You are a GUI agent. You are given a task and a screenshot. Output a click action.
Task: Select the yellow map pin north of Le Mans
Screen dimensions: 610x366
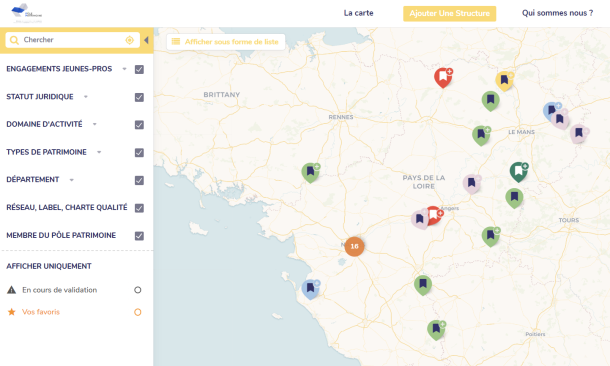pyautogui.click(x=504, y=81)
